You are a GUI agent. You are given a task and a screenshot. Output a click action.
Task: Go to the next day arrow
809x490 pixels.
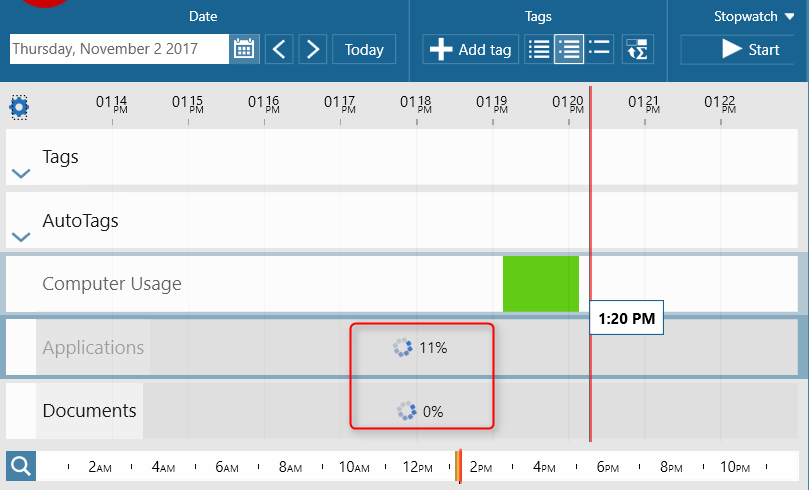[313, 49]
